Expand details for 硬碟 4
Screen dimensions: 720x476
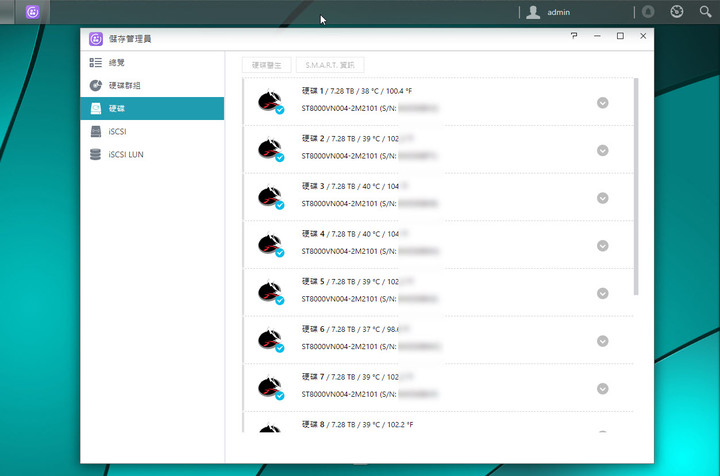[x=602, y=246]
